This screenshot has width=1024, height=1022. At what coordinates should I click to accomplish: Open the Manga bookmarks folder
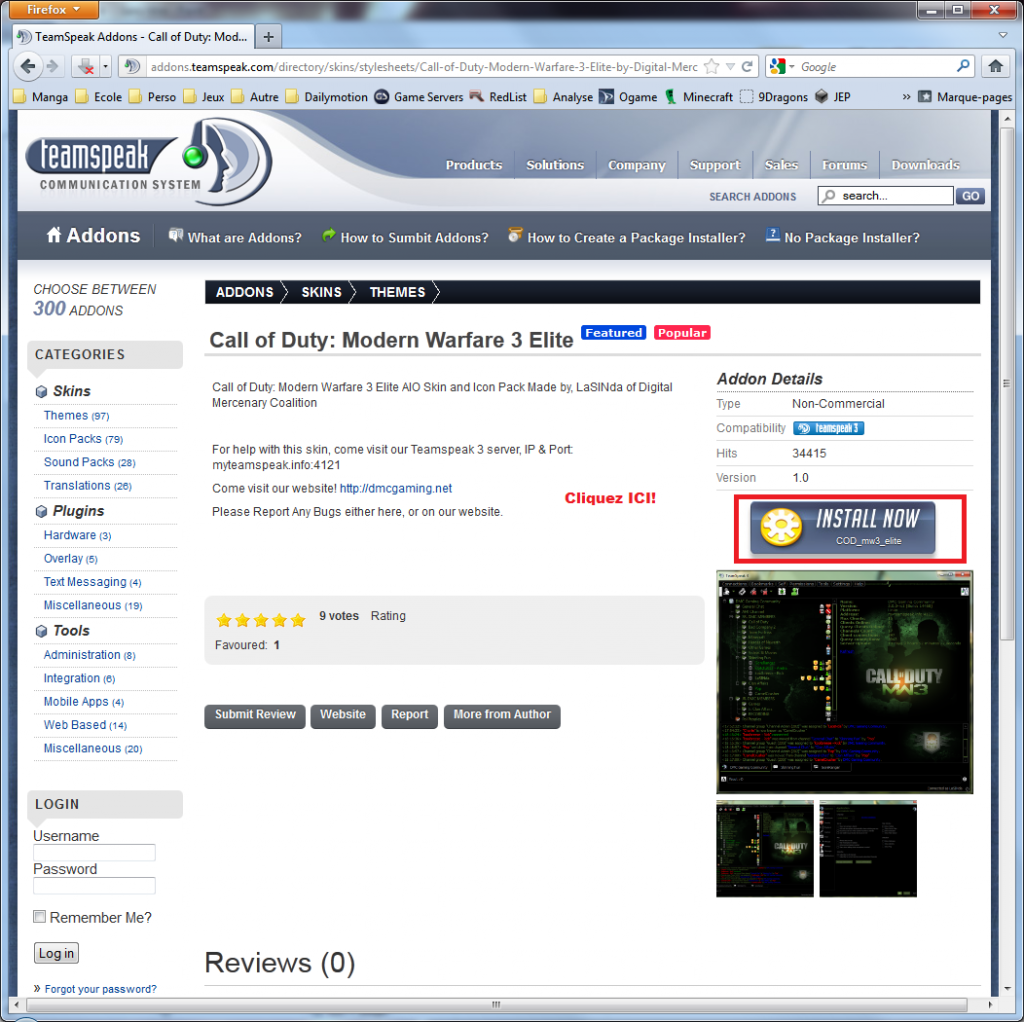40,97
